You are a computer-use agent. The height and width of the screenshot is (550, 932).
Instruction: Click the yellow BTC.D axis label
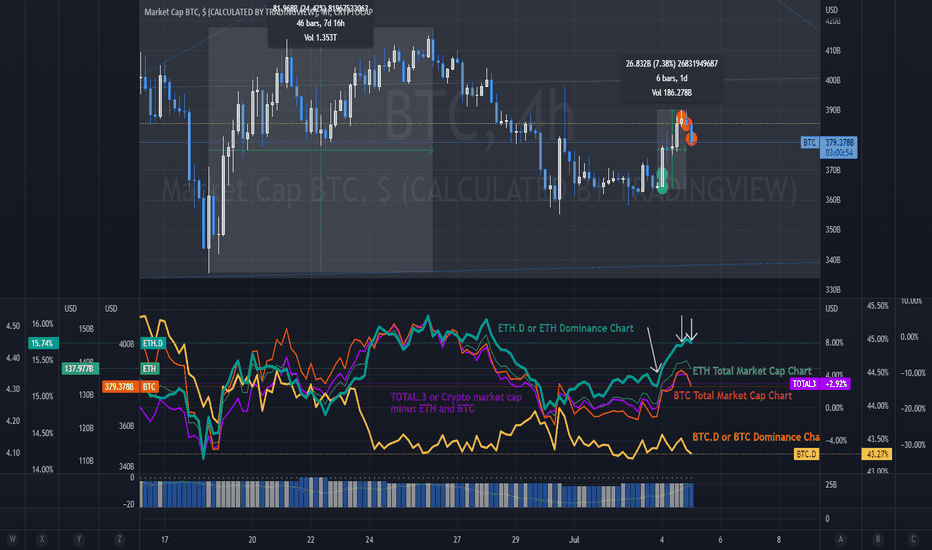[x=806, y=454]
